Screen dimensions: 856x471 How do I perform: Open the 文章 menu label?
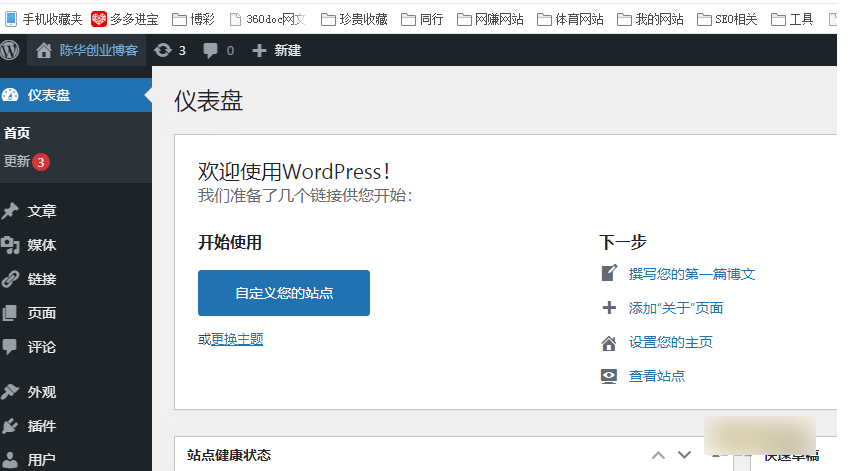pyautogui.click(x=42, y=211)
